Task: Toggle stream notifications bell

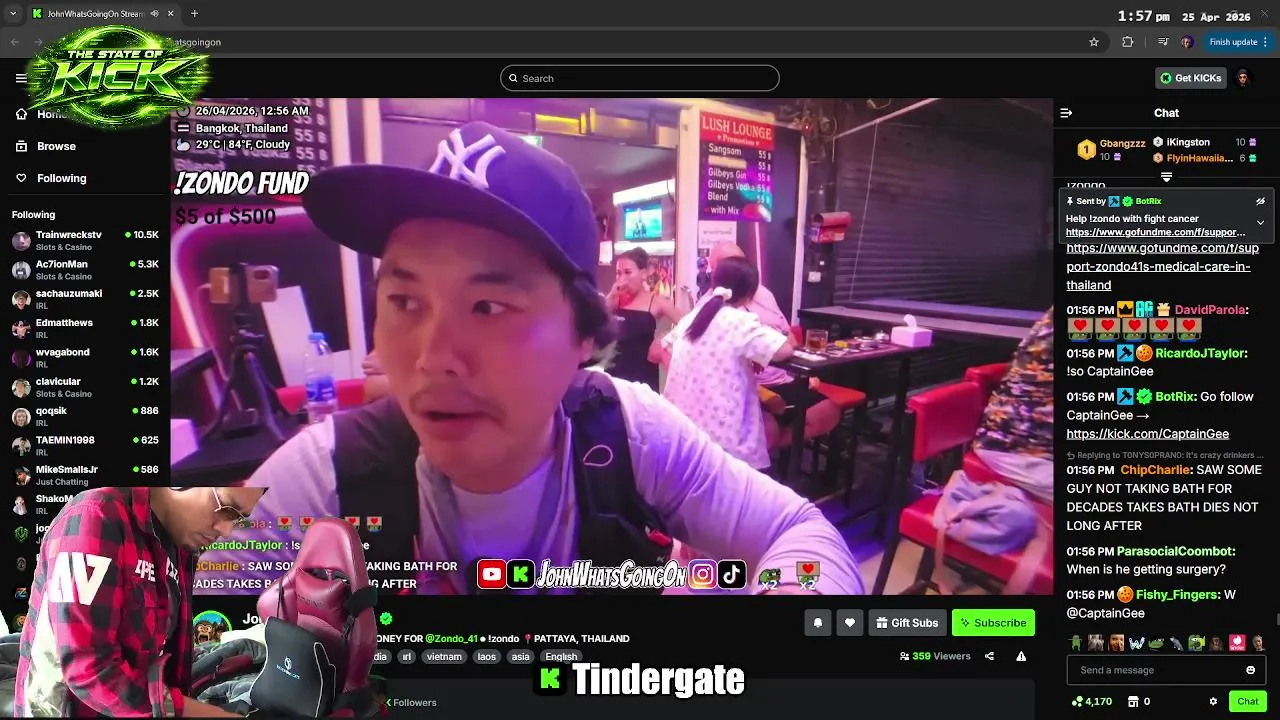Action: tap(817, 622)
